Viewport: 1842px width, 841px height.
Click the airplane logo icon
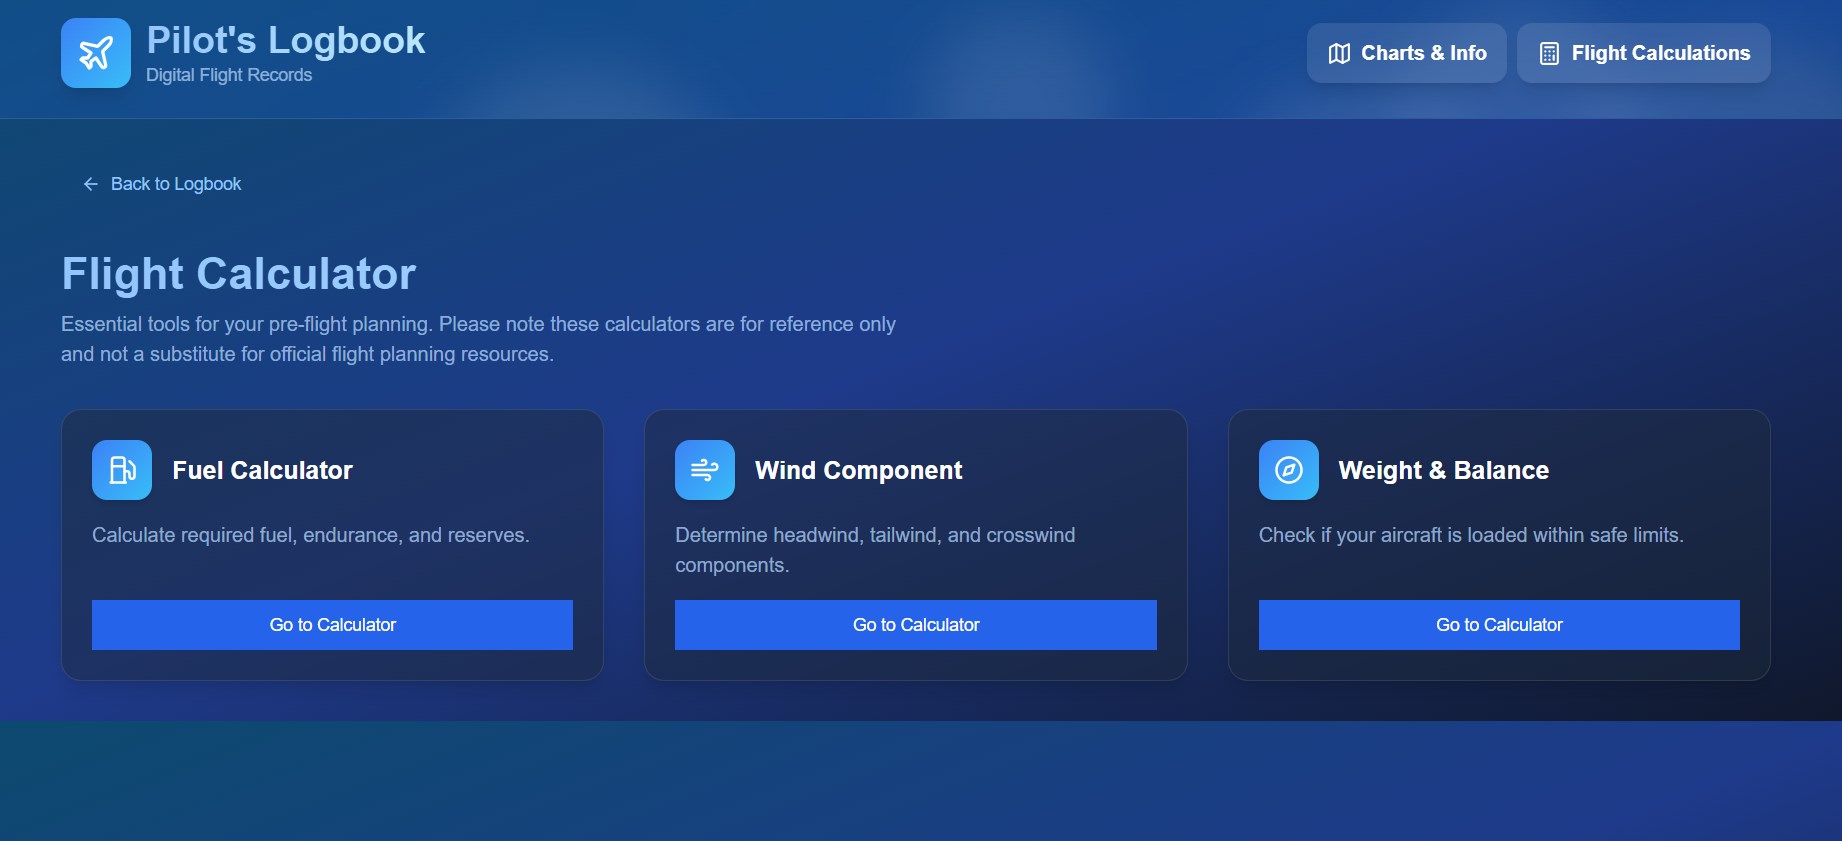[x=96, y=53]
